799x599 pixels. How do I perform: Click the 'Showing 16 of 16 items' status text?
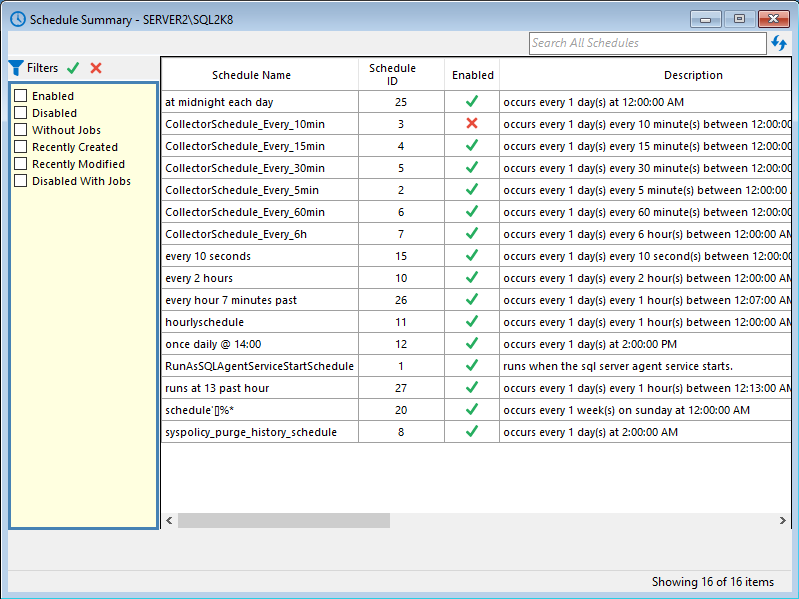[x=713, y=582]
